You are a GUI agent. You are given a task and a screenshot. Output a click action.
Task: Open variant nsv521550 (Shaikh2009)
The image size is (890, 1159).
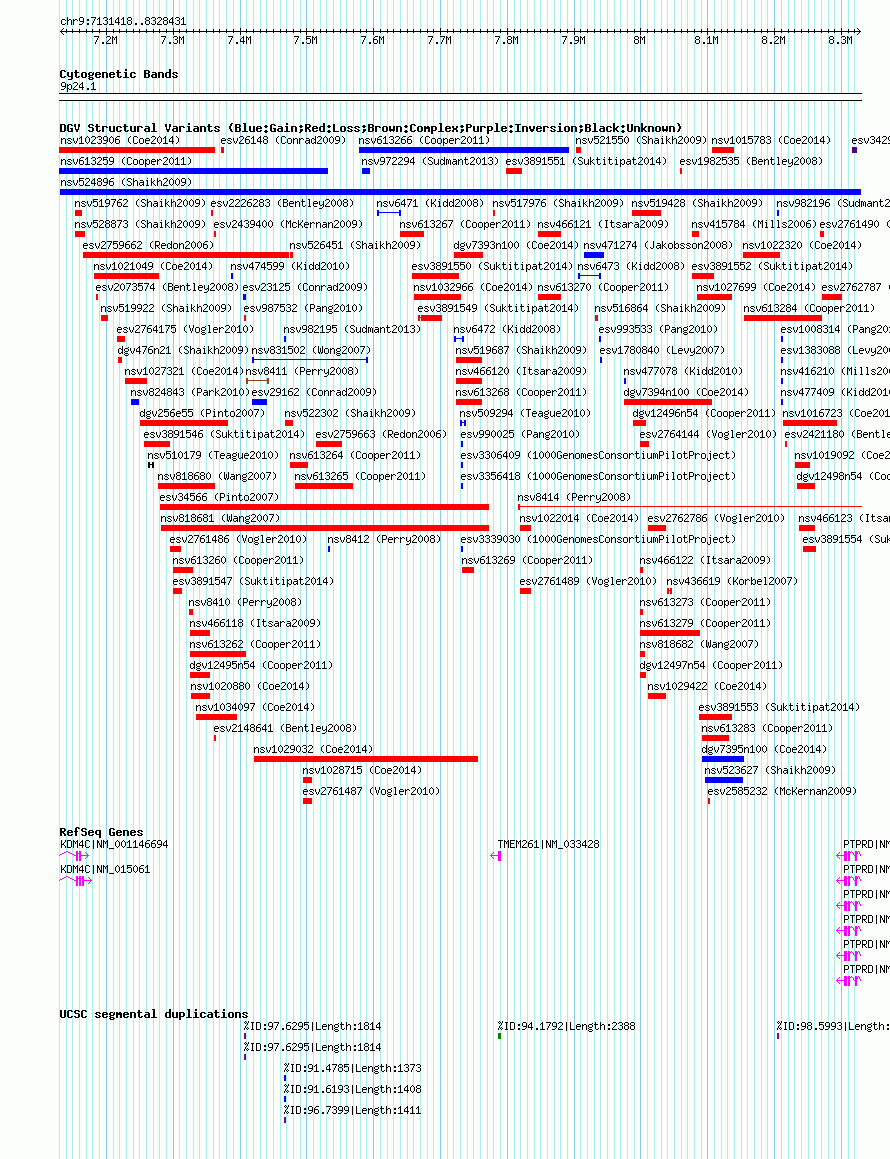[x=641, y=140]
